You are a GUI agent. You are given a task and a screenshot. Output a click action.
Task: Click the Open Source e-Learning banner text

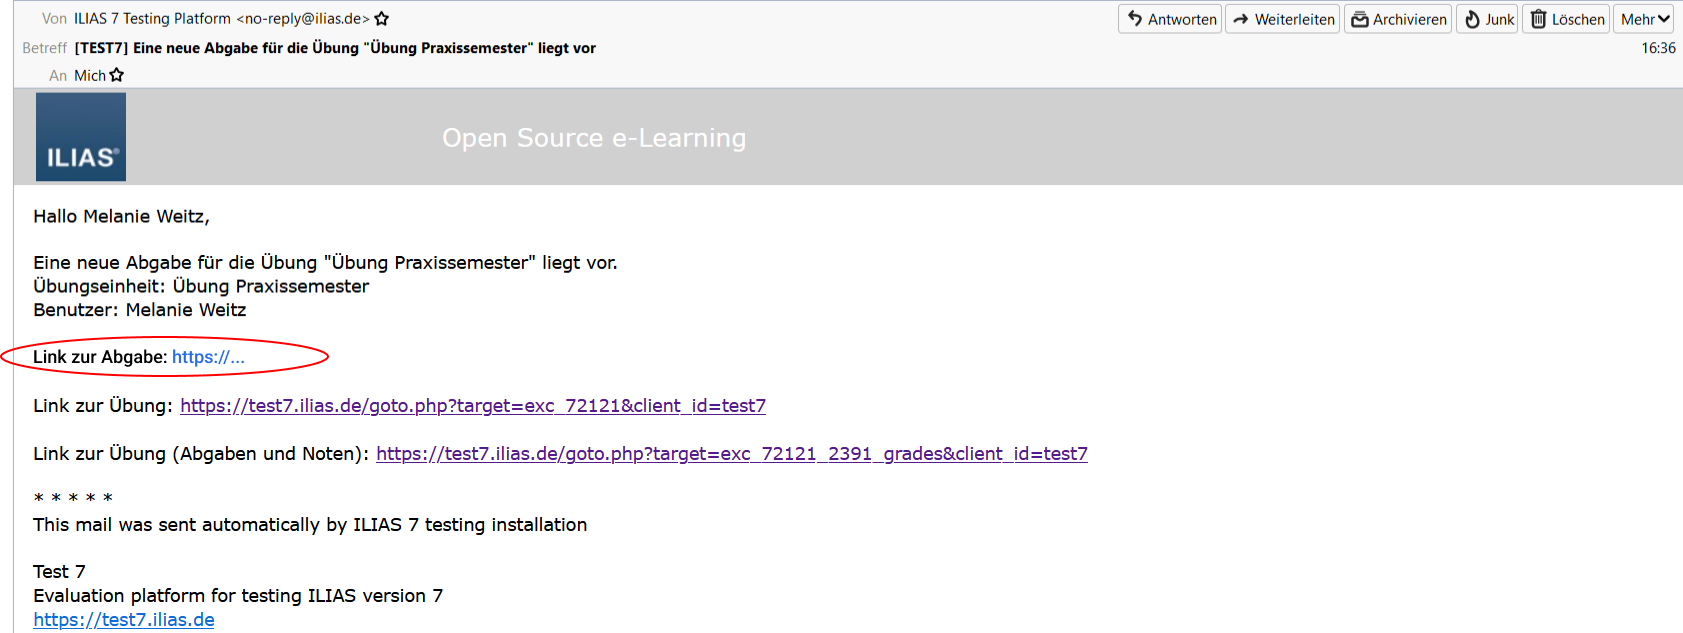[594, 138]
